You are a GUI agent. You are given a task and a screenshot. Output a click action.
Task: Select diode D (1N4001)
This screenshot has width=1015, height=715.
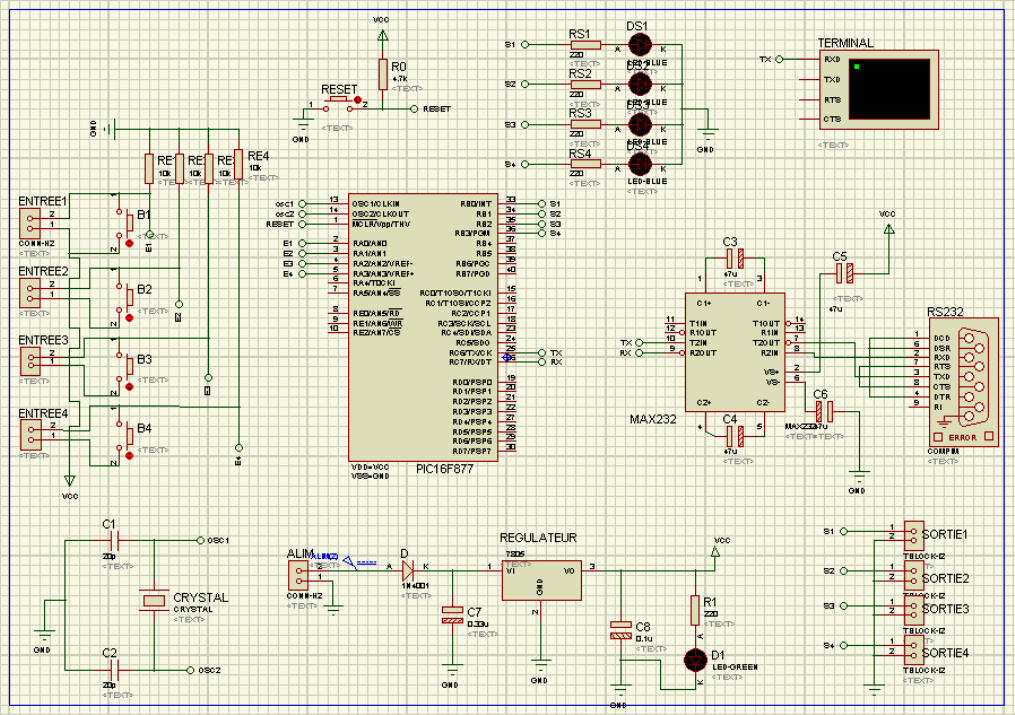[x=408, y=570]
